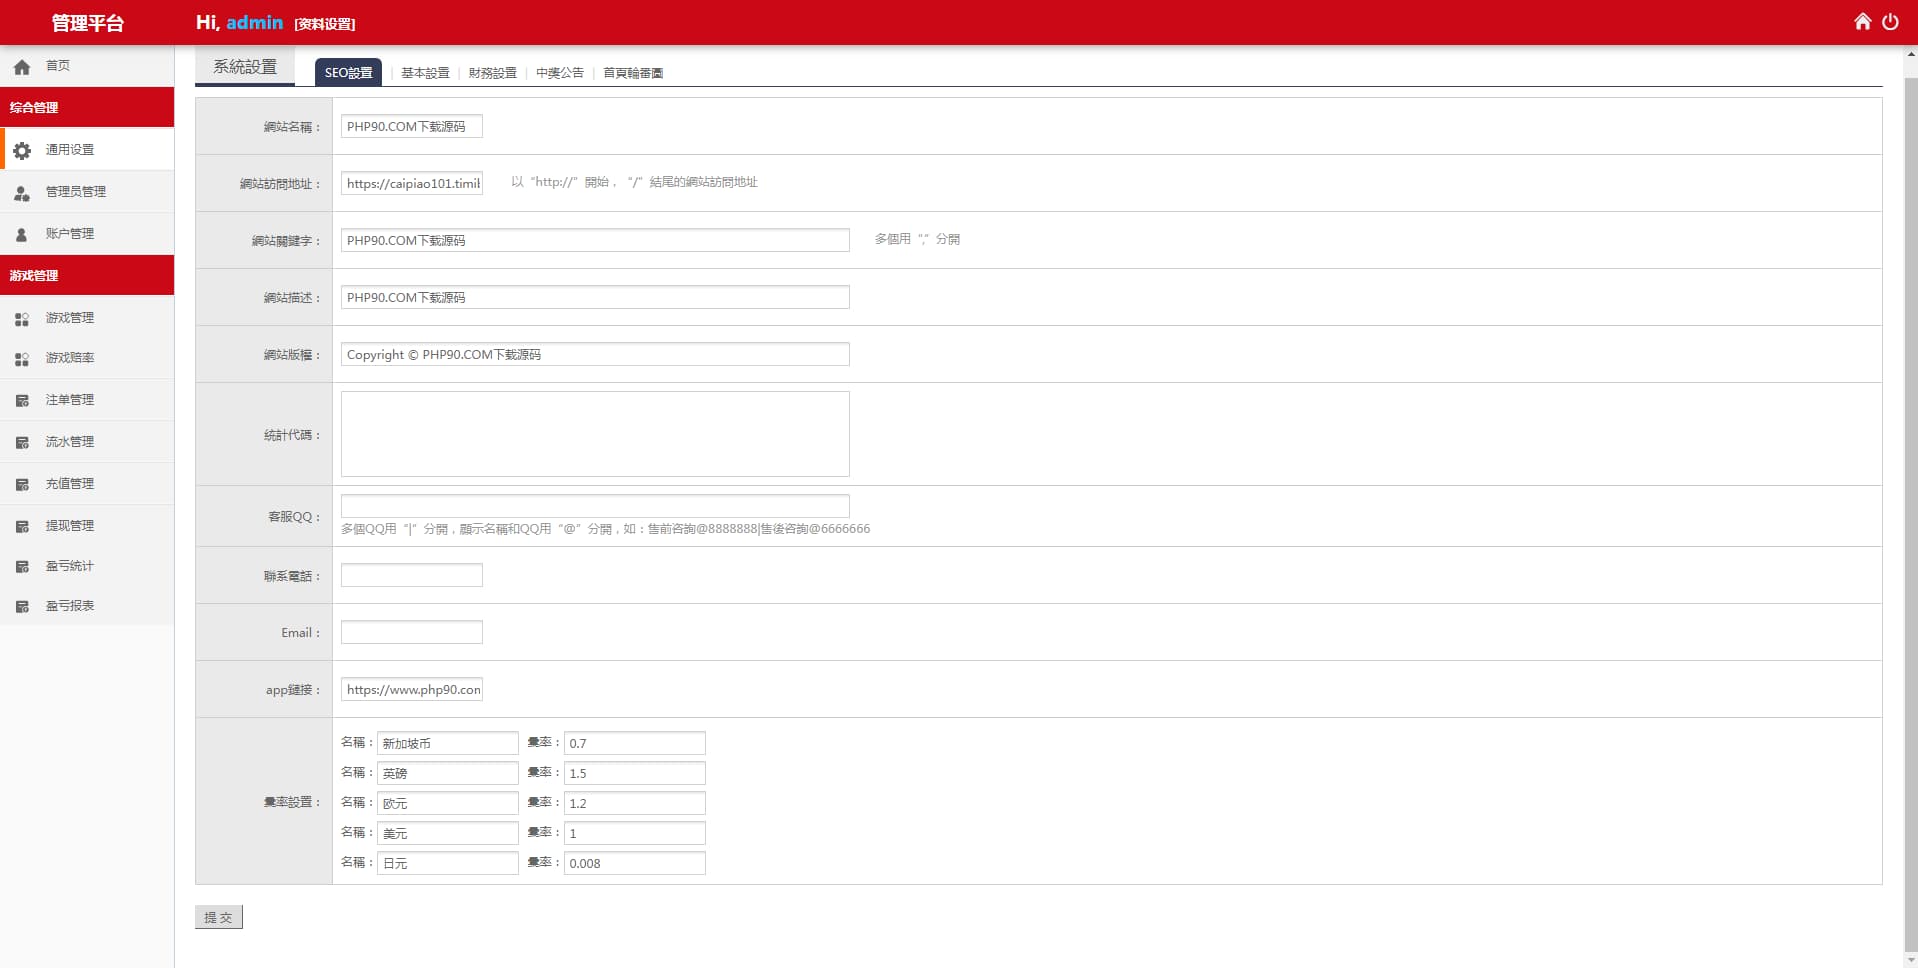Image resolution: width=1918 pixels, height=968 pixels.
Task: Select the 首頁輪番圖 tab
Action: click(x=632, y=73)
